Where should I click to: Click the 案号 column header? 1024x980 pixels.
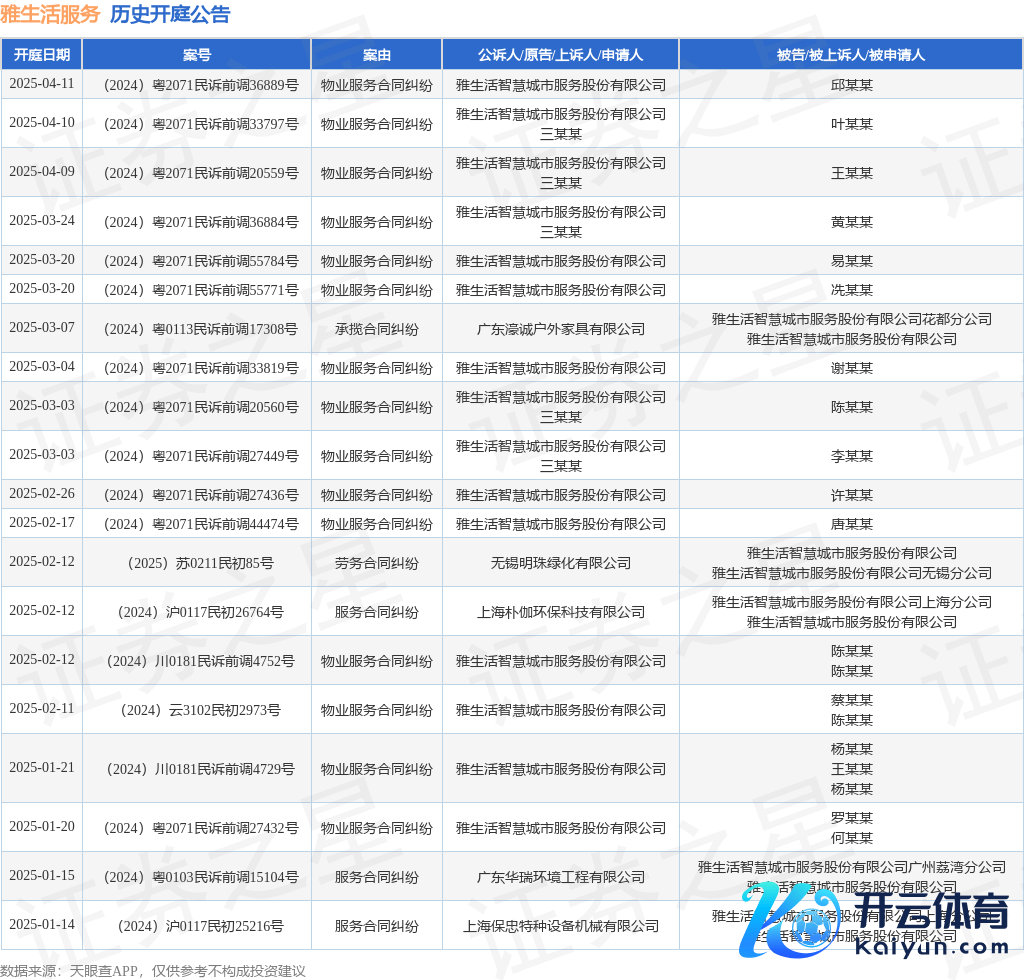197,55
